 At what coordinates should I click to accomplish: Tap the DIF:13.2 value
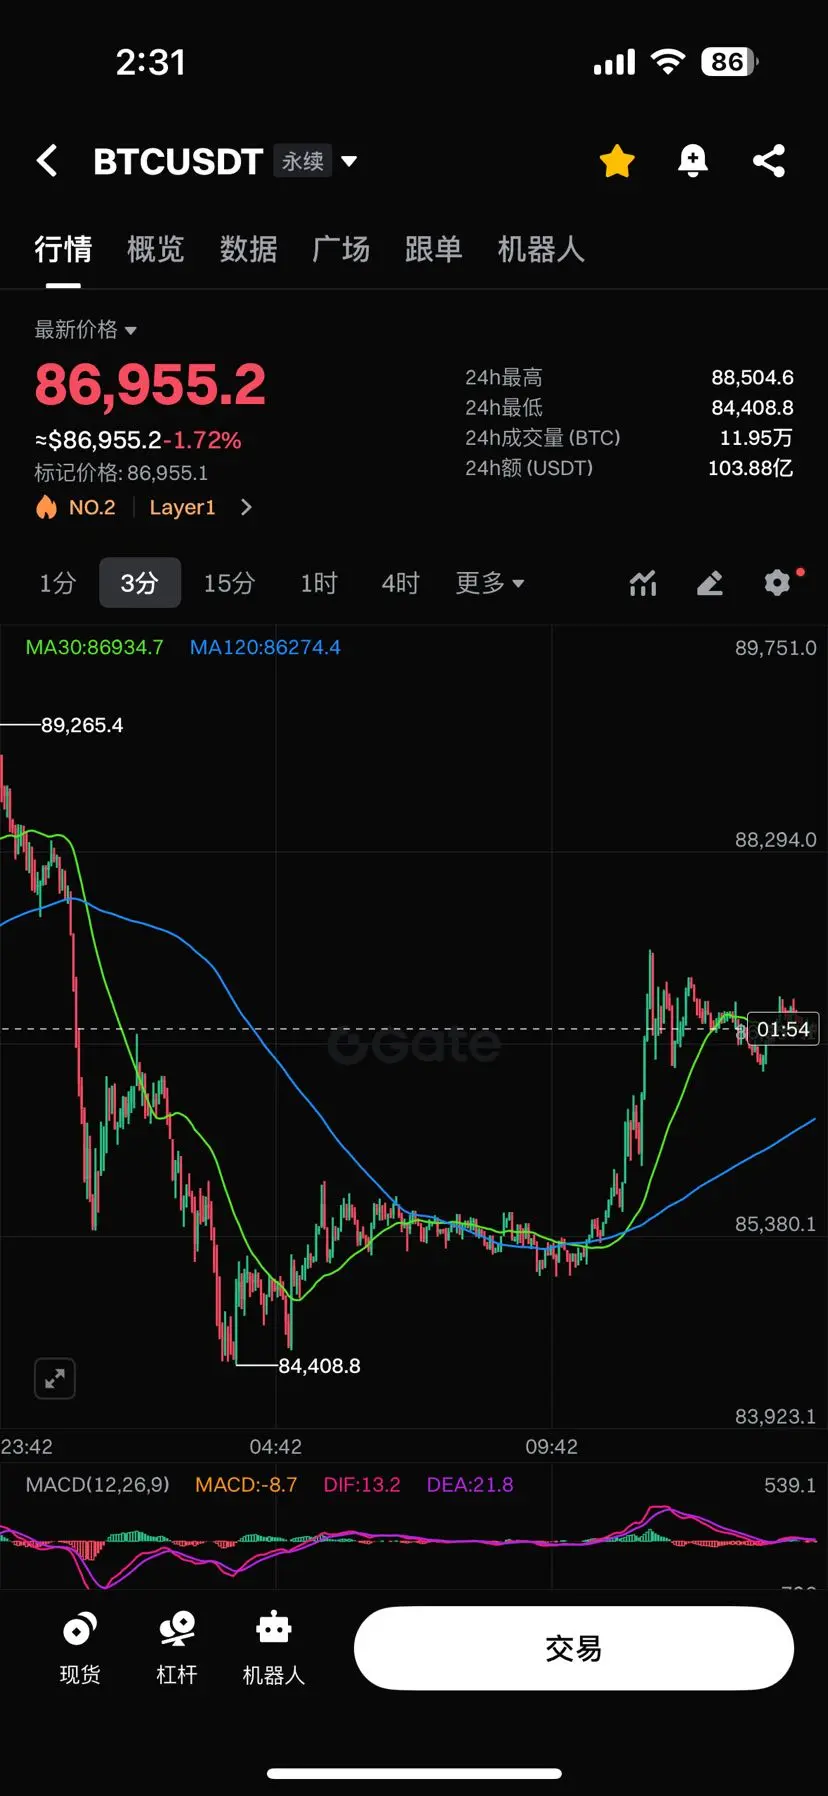pyautogui.click(x=362, y=1485)
